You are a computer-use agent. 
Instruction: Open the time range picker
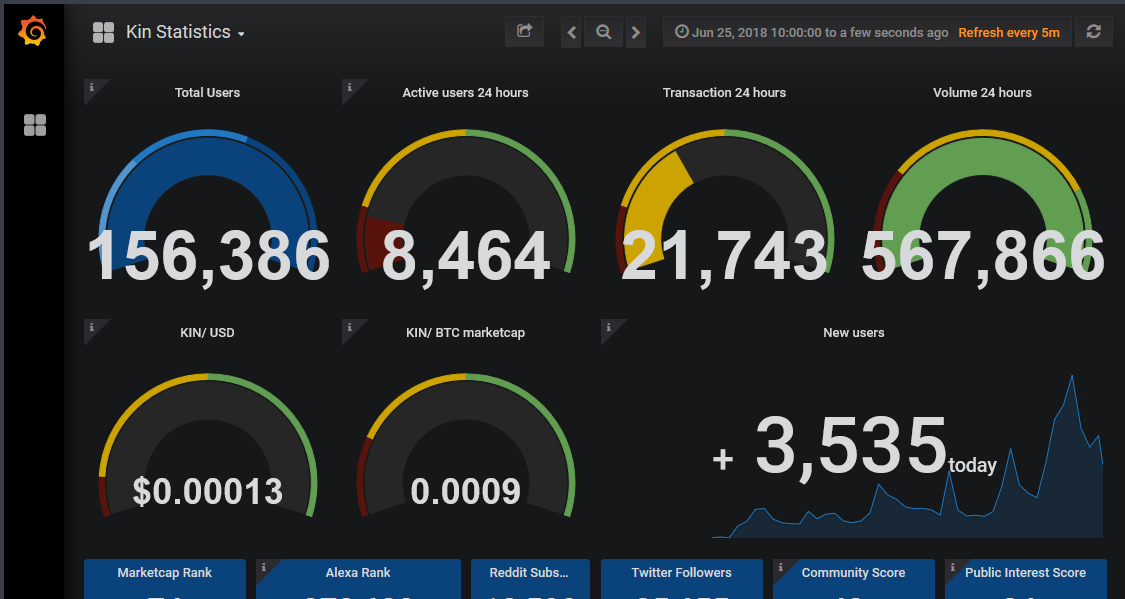click(811, 32)
